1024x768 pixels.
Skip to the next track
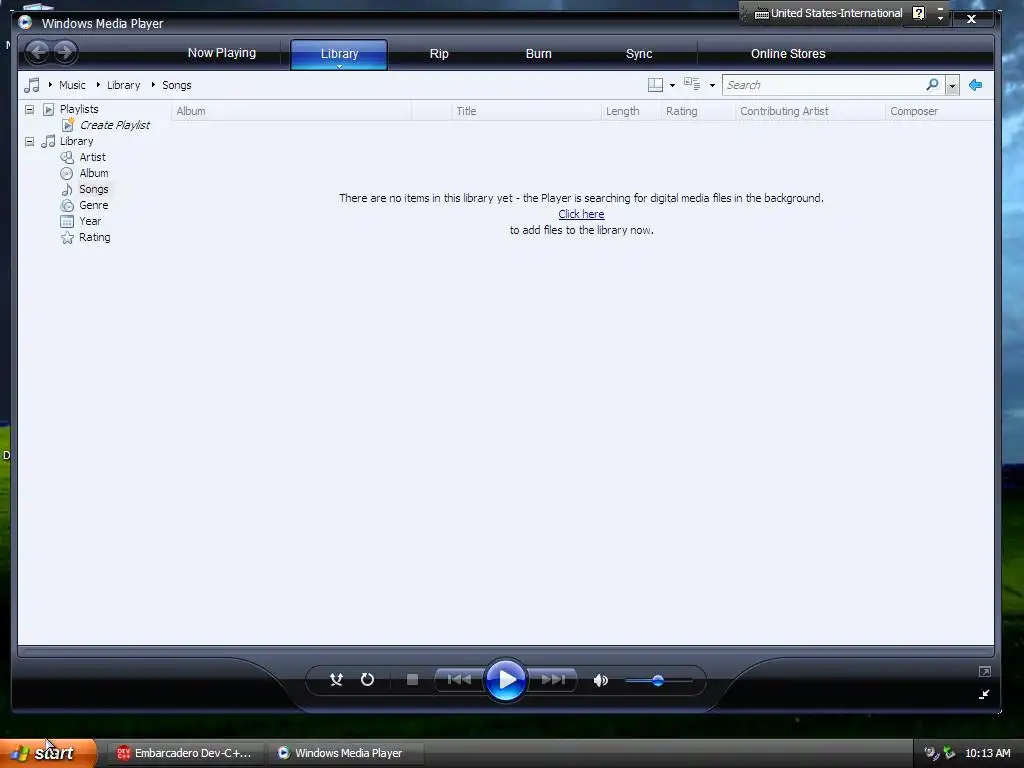552,680
